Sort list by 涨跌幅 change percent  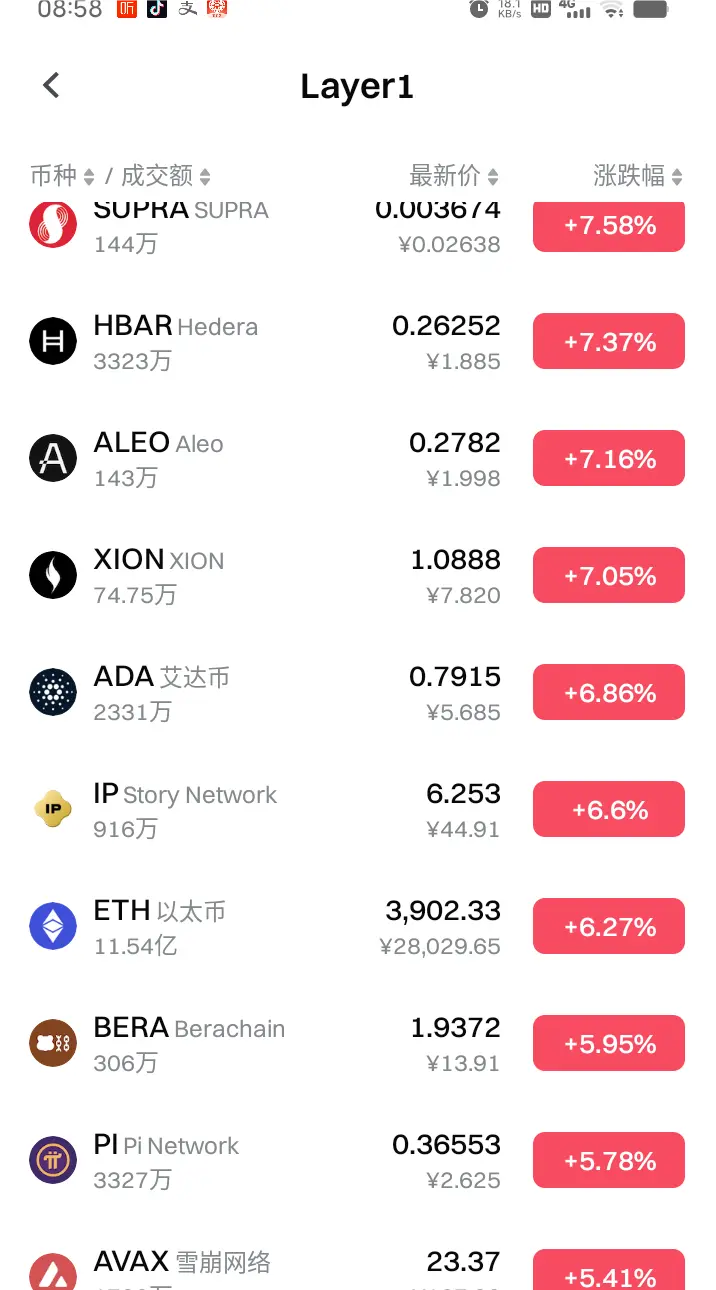(x=638, y=176)
